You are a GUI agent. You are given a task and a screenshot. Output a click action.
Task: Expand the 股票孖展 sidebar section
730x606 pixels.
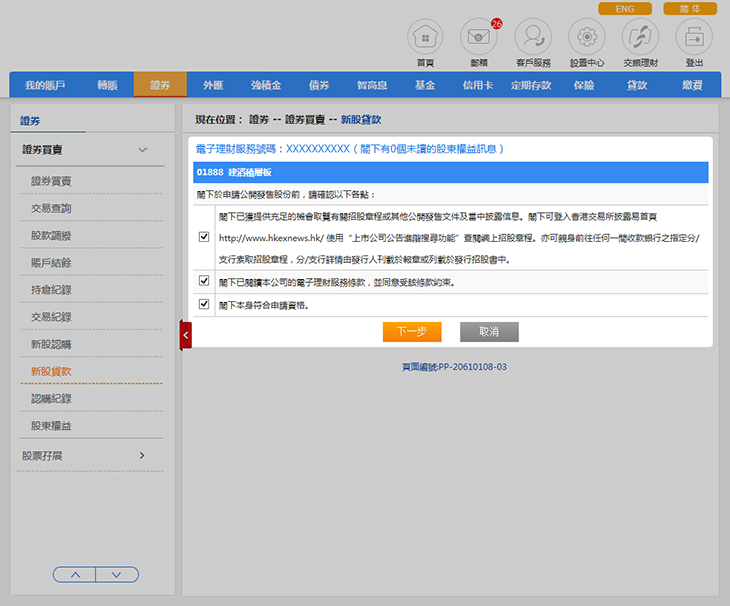click(142, 456)
